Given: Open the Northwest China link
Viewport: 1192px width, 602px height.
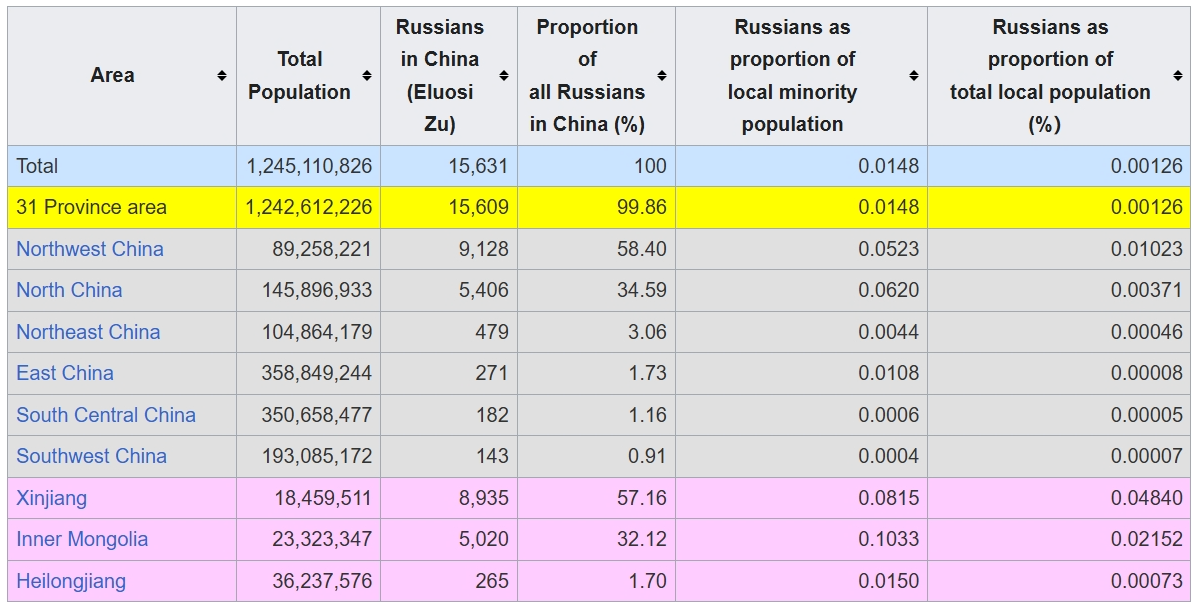Looking at the screenshot, I should 90,249.
